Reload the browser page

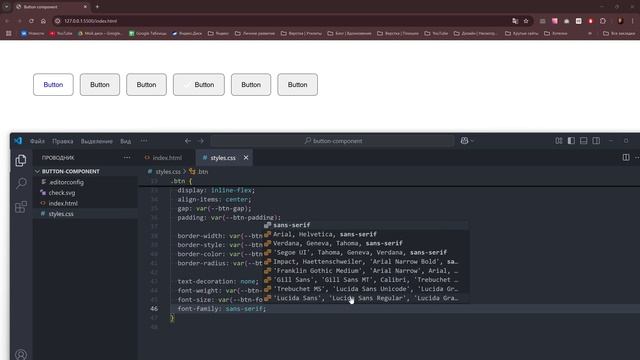31,21
